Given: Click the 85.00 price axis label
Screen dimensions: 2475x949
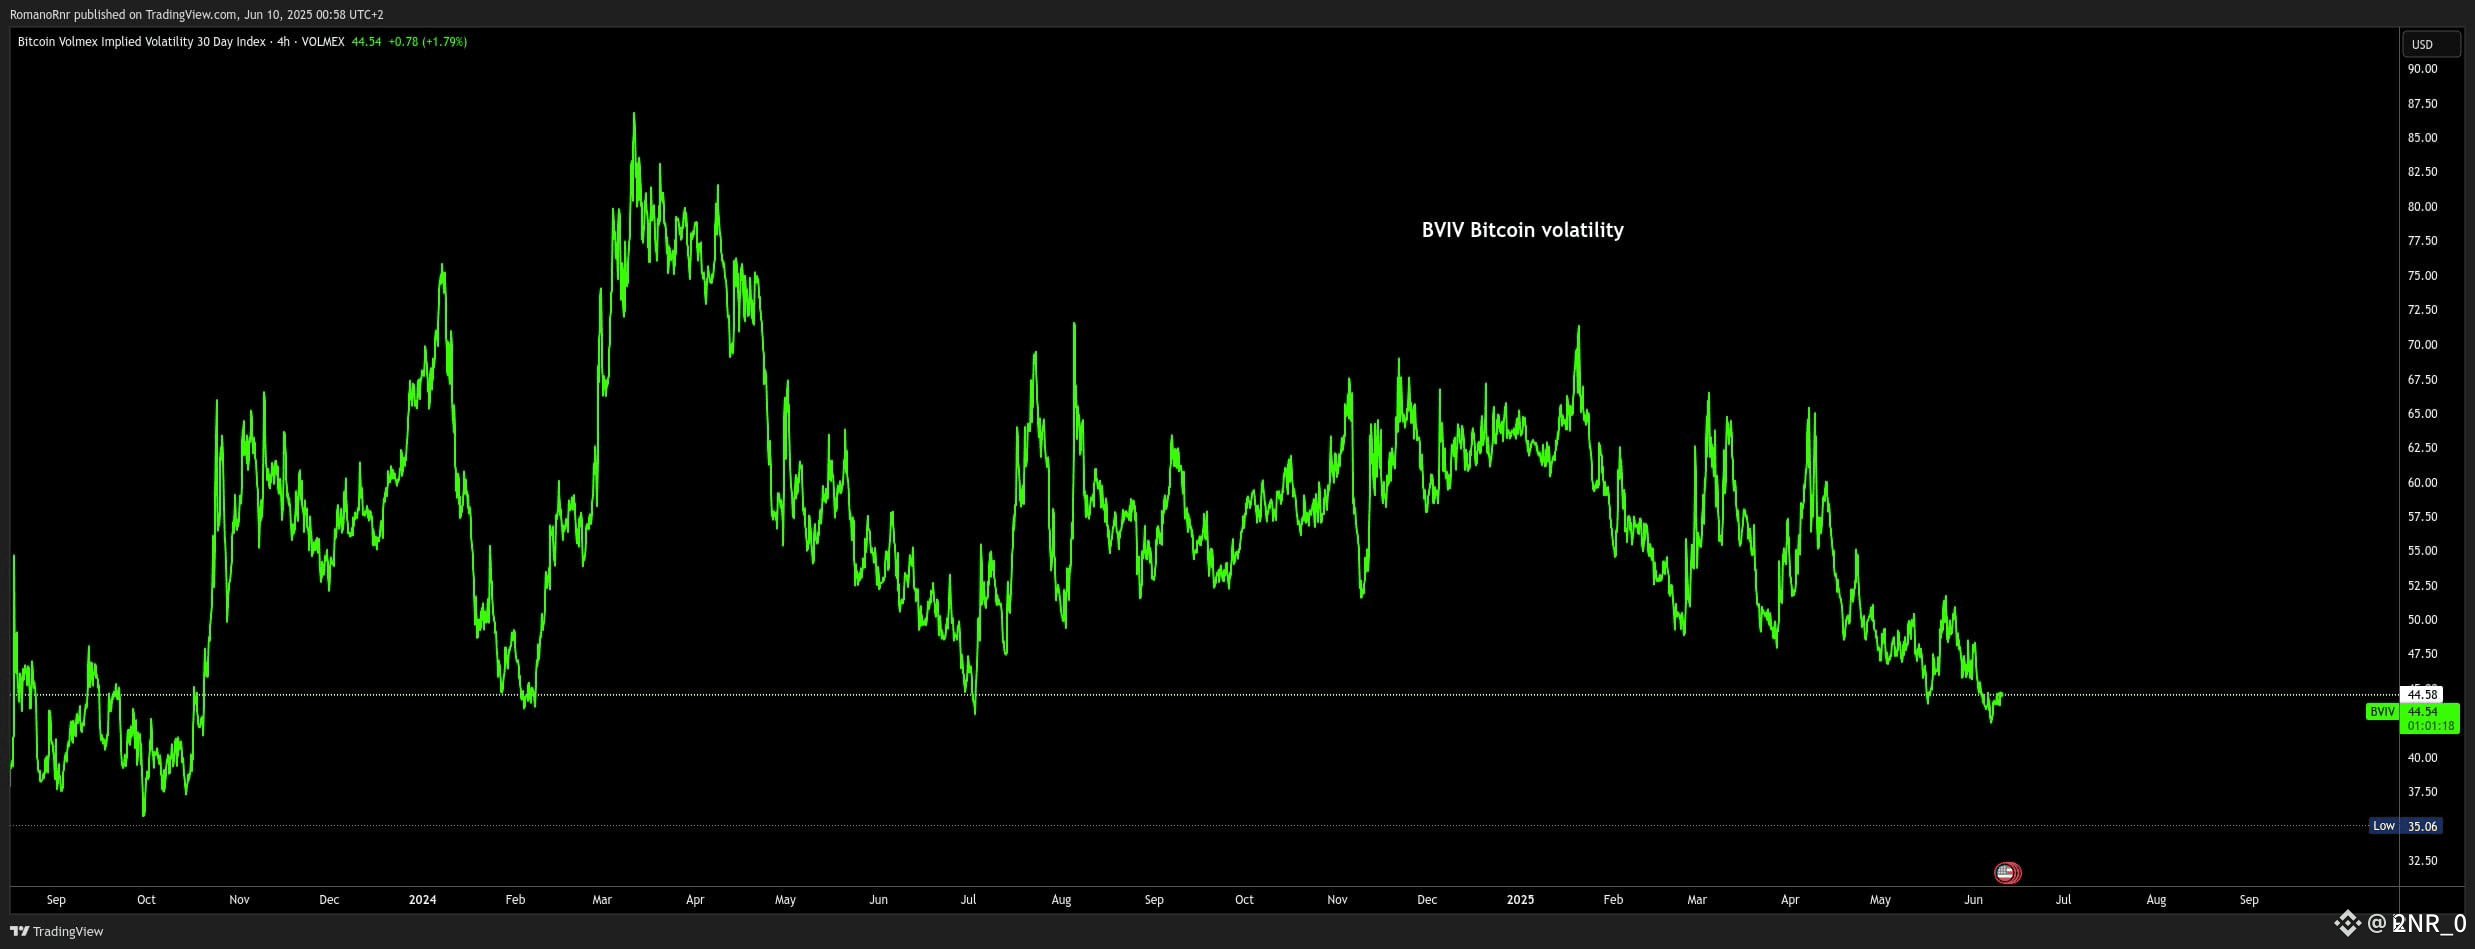Looking at the screenshot, I should point(2422,138).
